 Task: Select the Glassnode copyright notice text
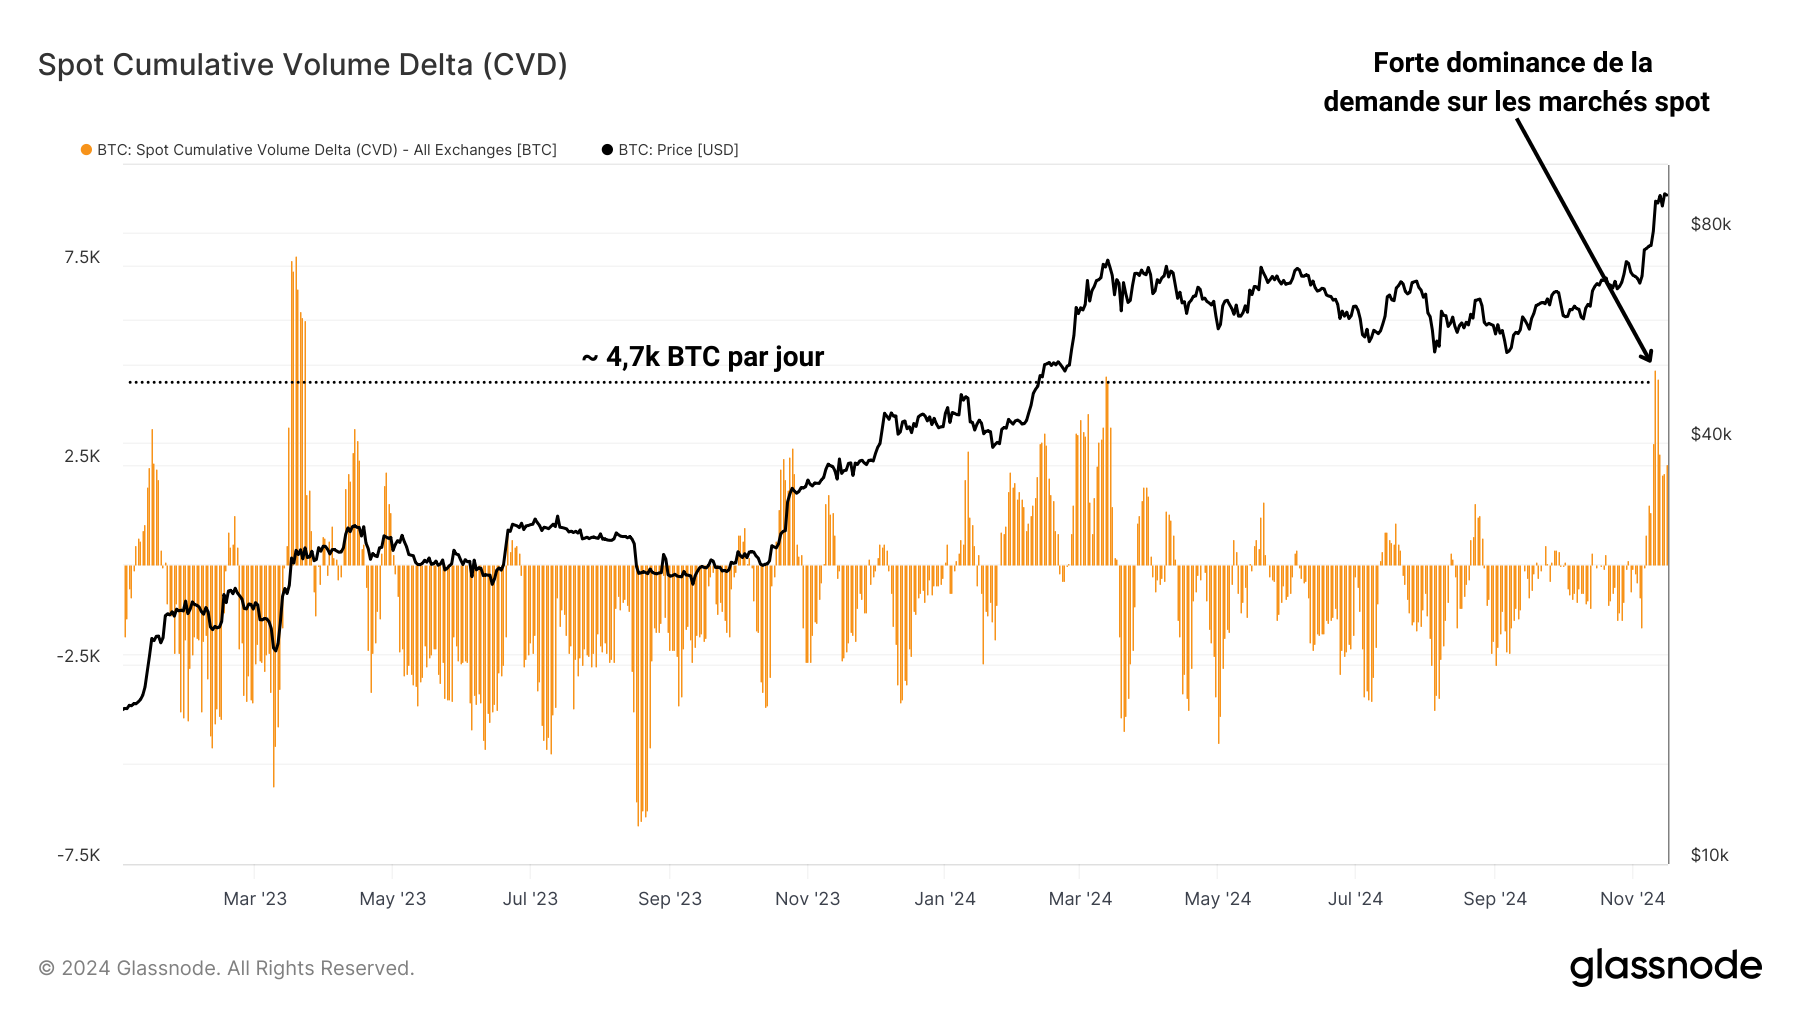226,968
